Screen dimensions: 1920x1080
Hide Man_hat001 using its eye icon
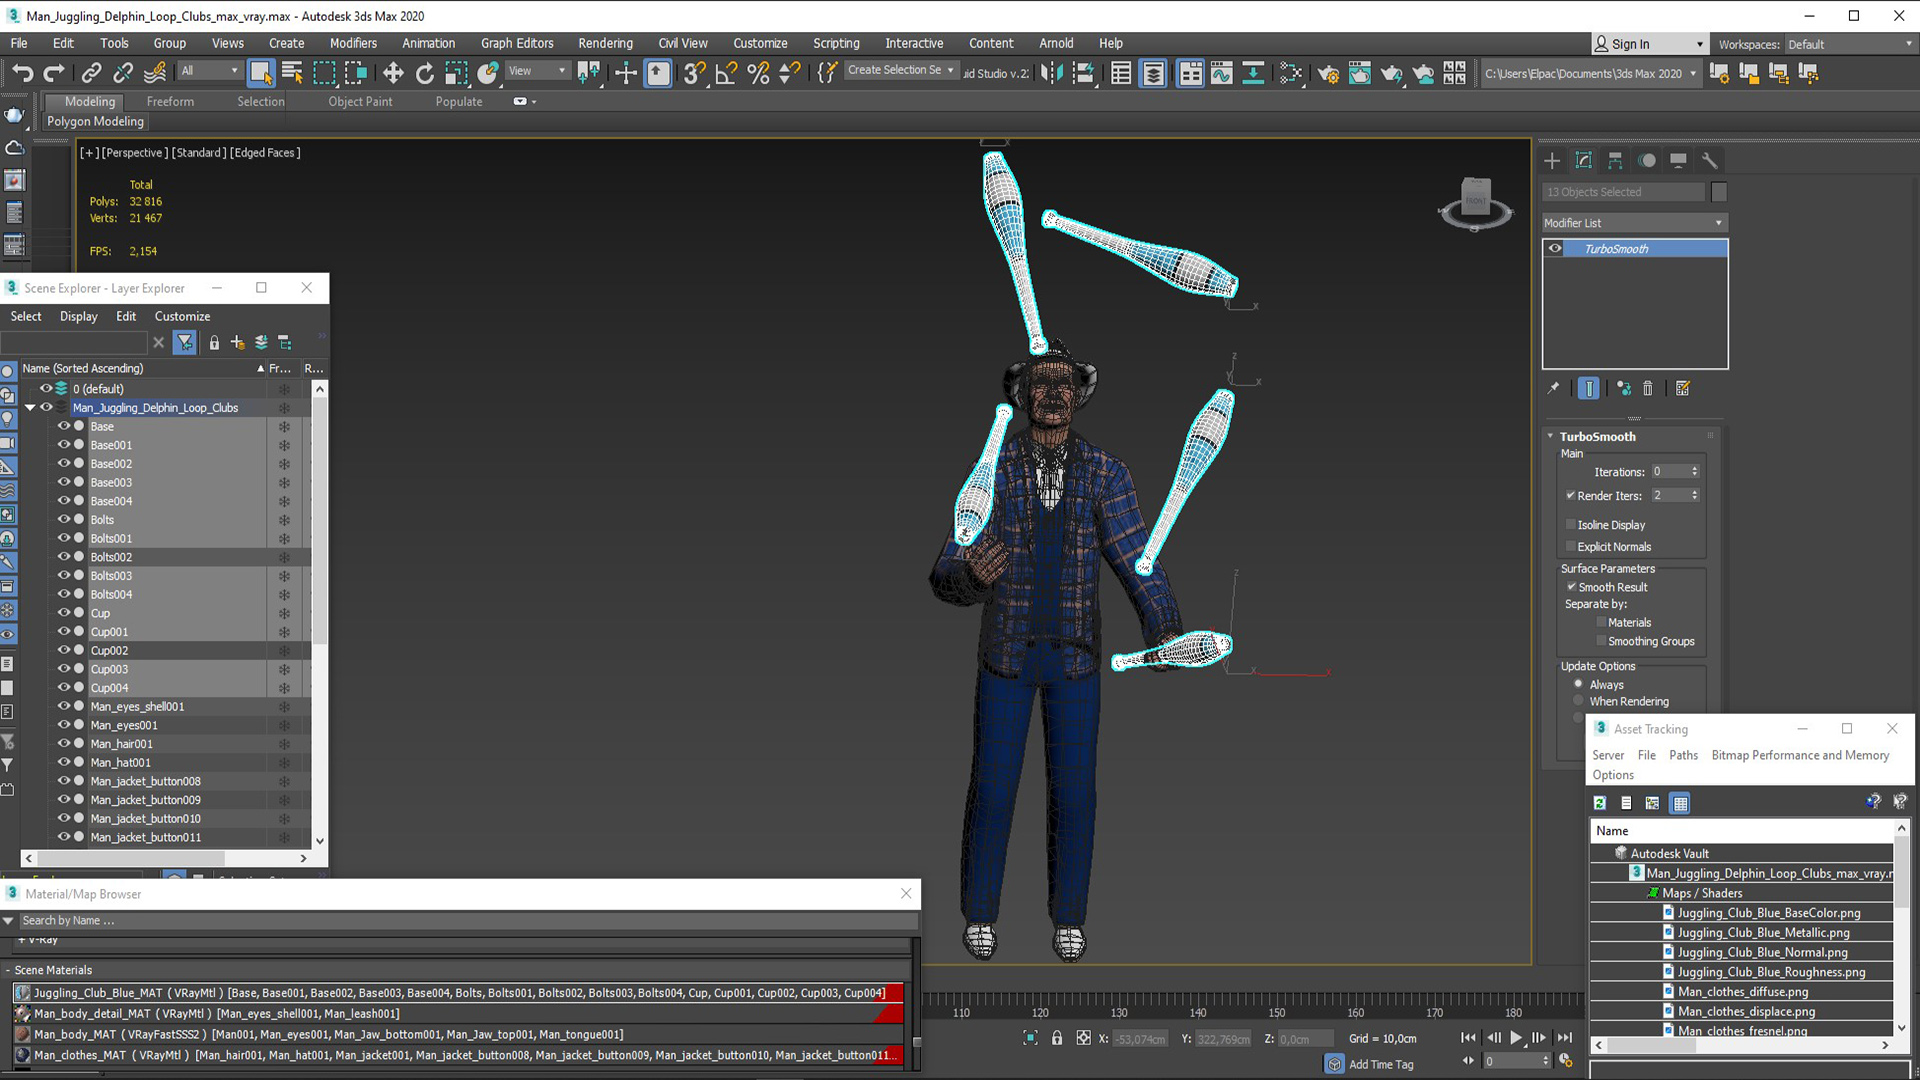pos(64,762)
